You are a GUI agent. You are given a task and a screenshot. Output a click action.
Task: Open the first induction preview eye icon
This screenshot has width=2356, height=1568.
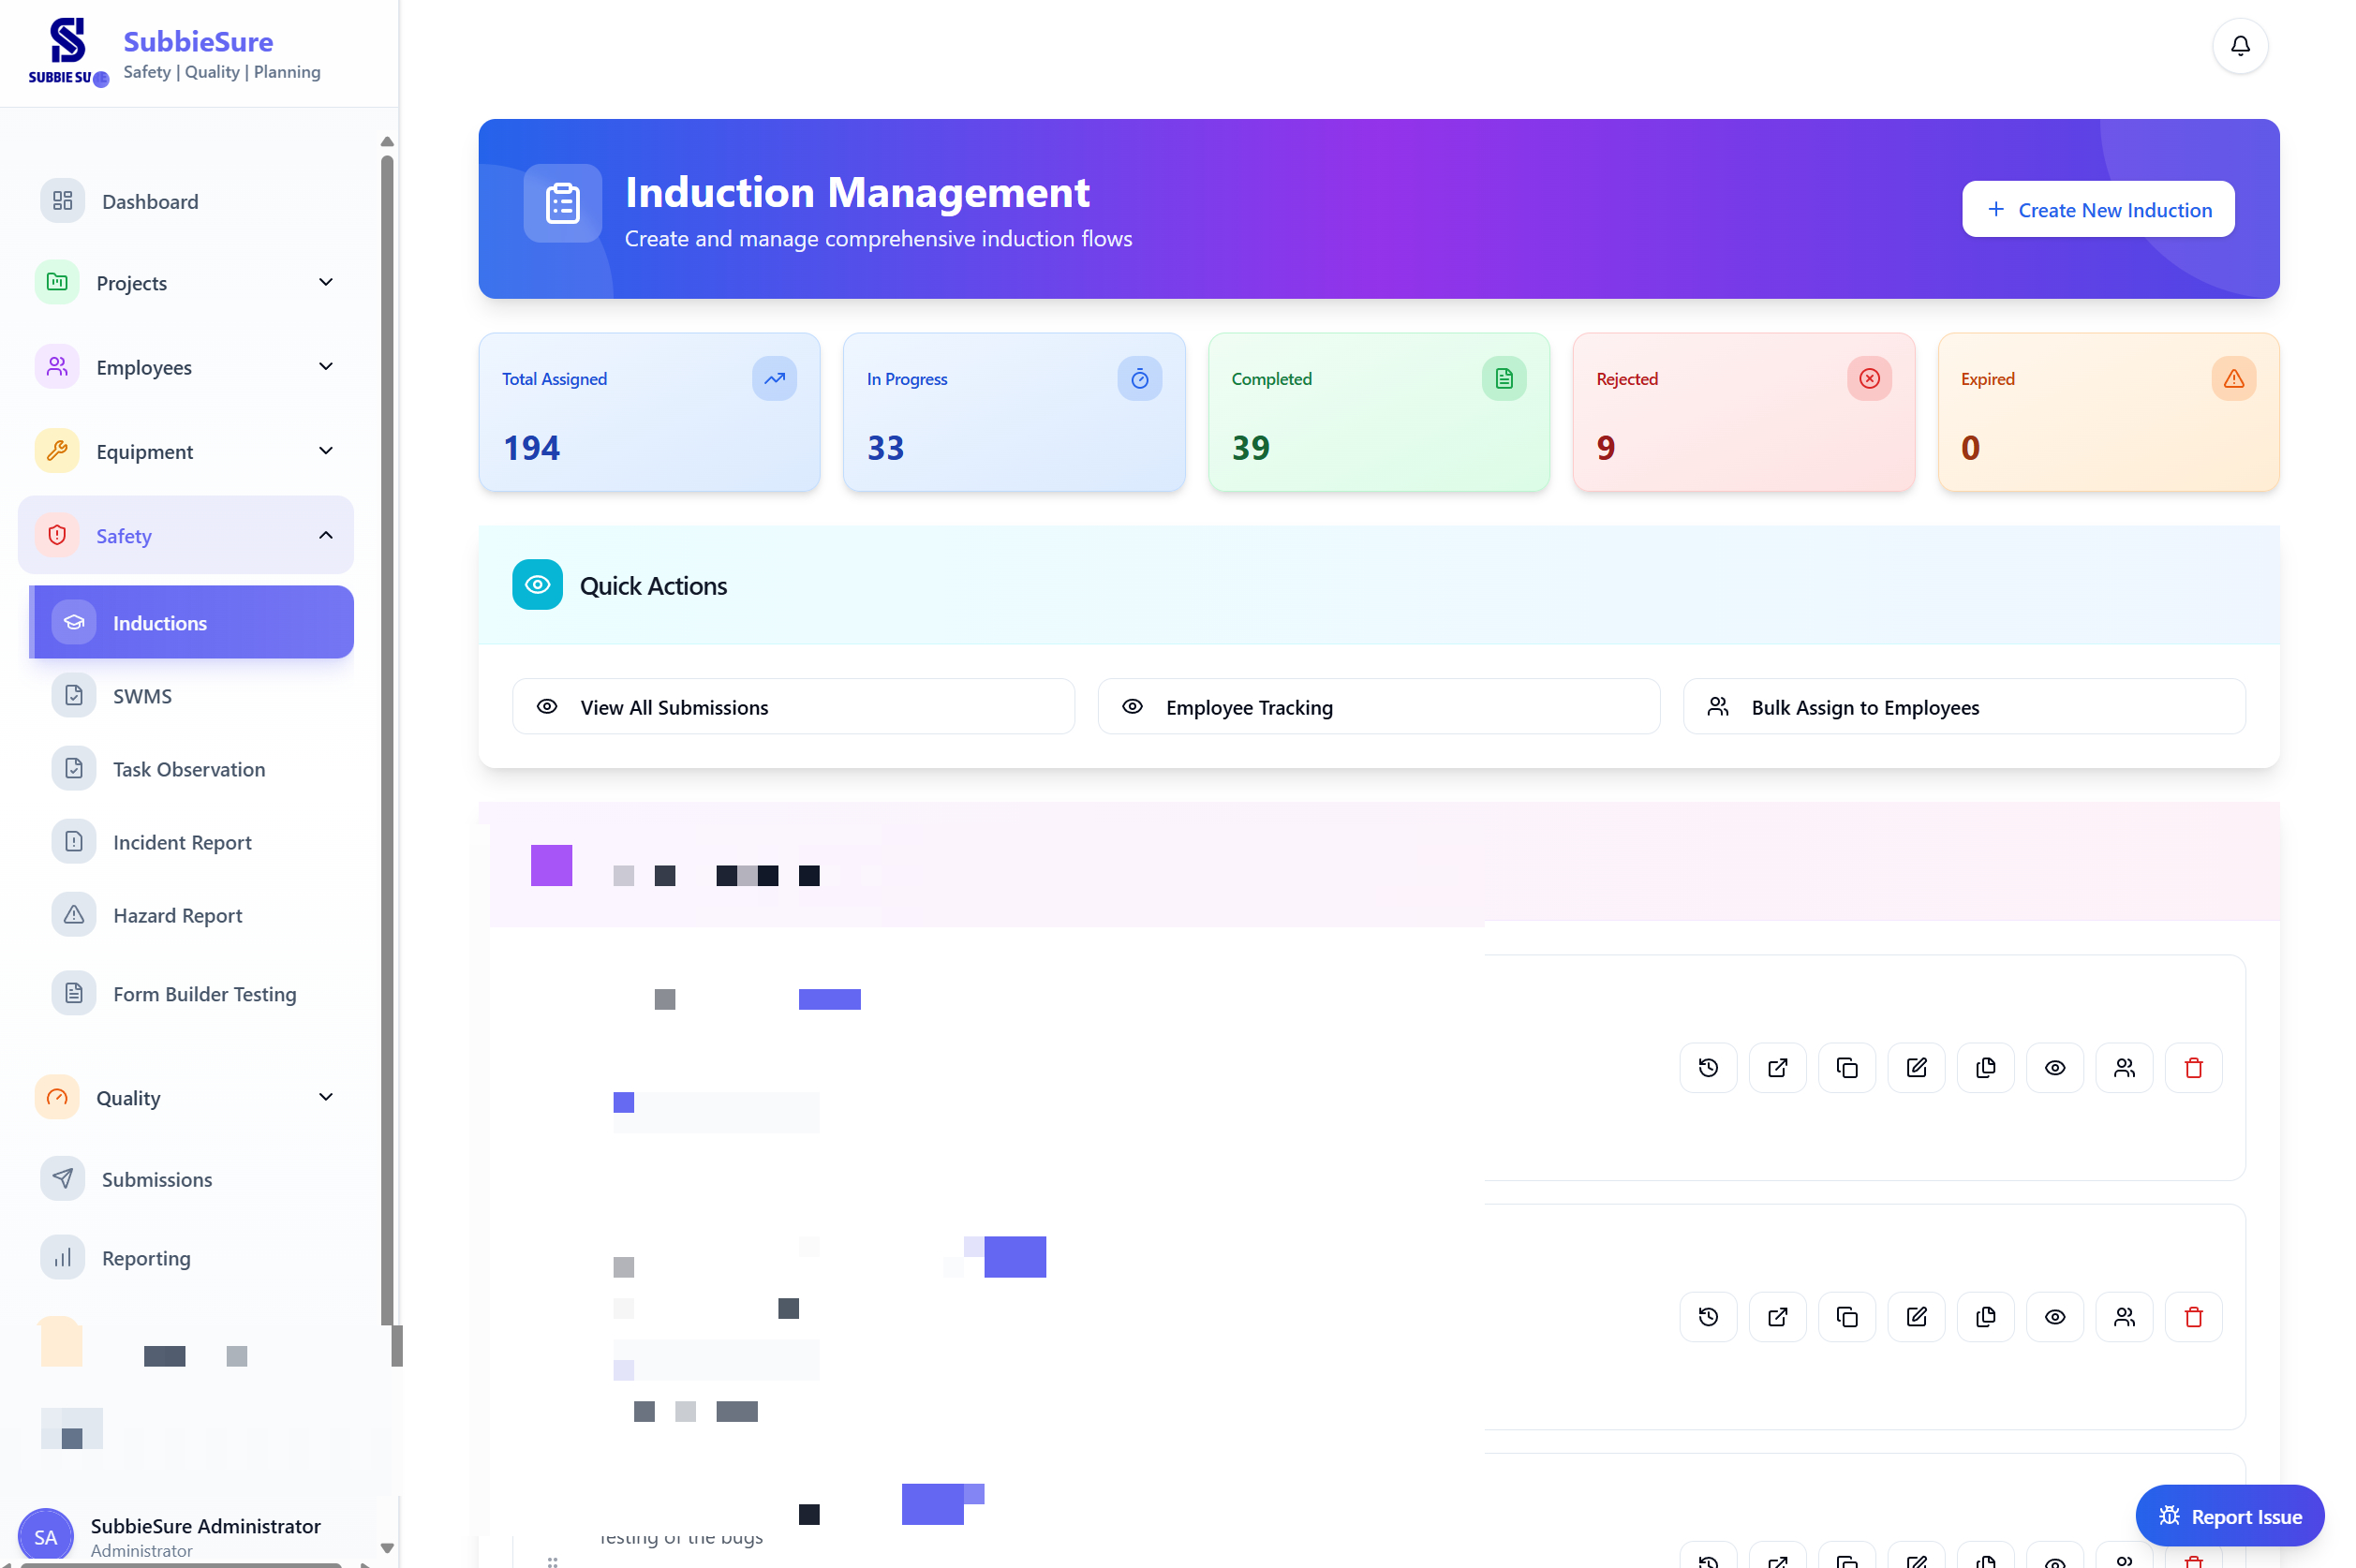point(2055,1067)
